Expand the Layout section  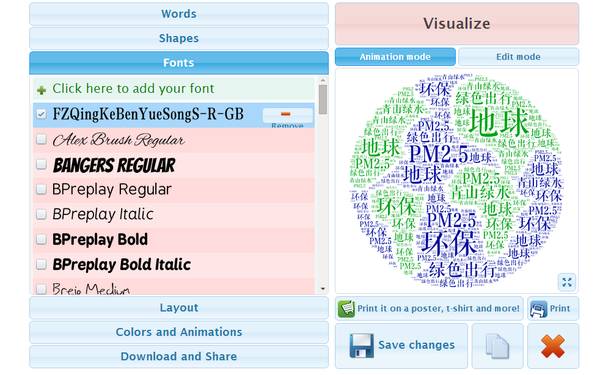coord(179,308)
